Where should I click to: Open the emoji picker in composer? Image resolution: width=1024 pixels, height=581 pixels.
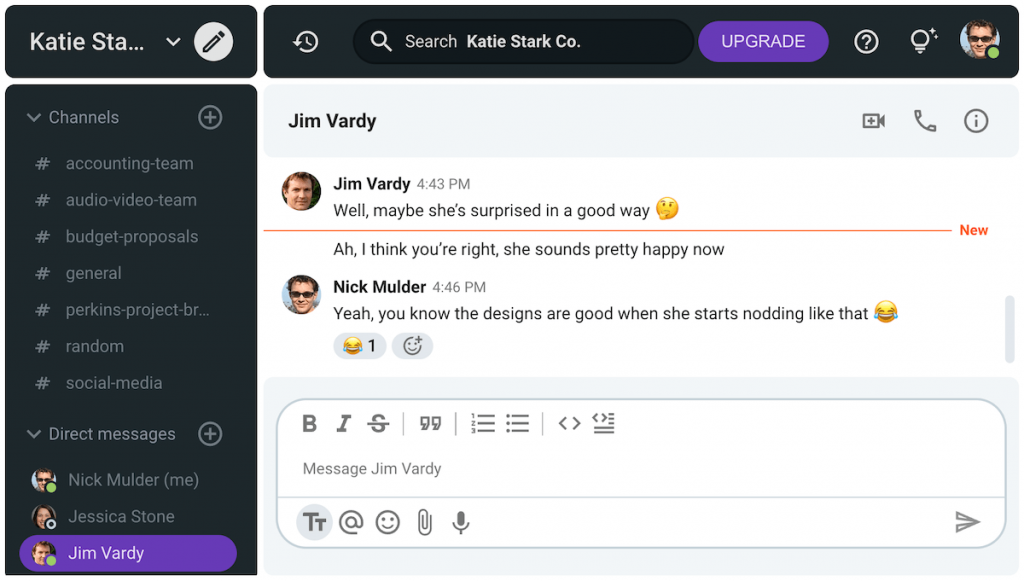(x=387, y=522)
